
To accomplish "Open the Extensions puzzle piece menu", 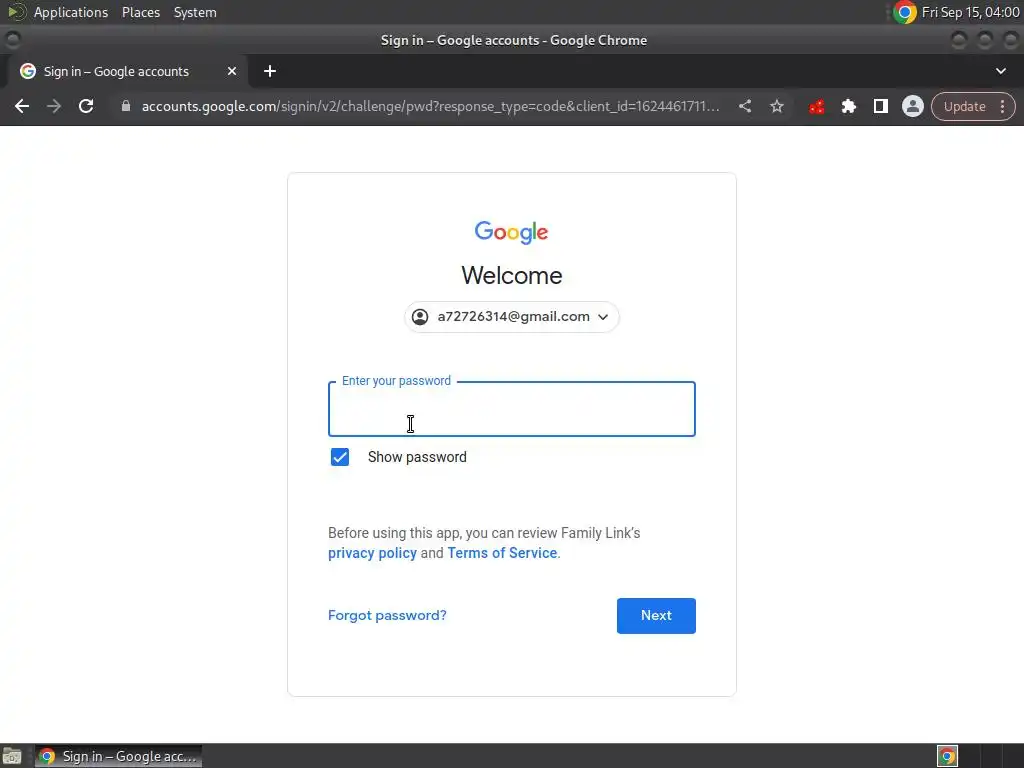I will [x=848, y=106].
